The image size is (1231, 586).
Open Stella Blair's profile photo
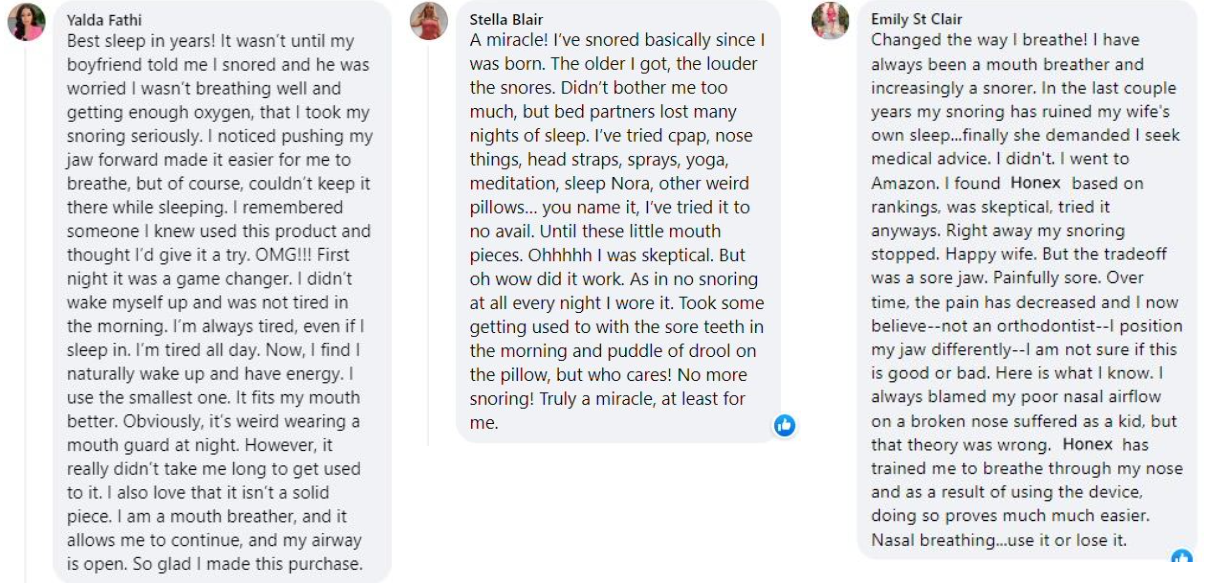point(429,21)
